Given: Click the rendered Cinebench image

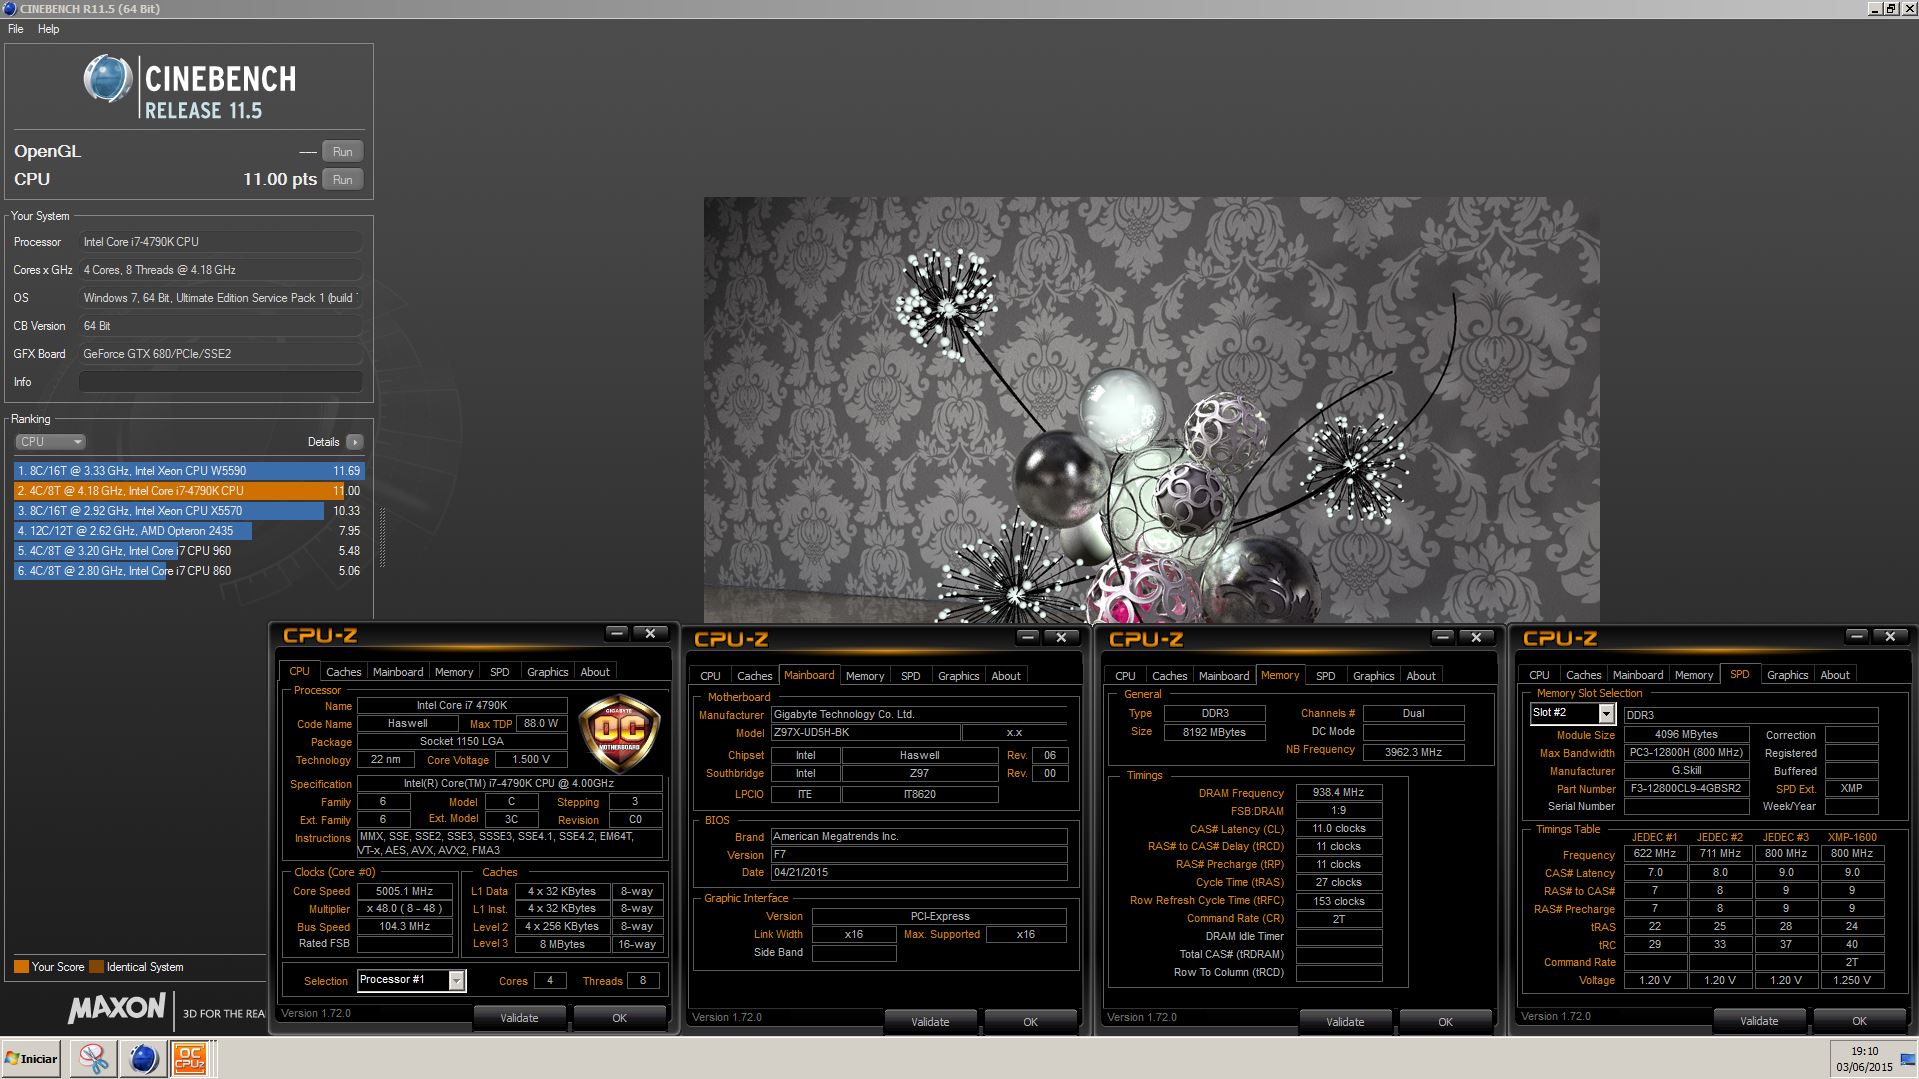Looking at the screenshot, I should pos(1151,410).
